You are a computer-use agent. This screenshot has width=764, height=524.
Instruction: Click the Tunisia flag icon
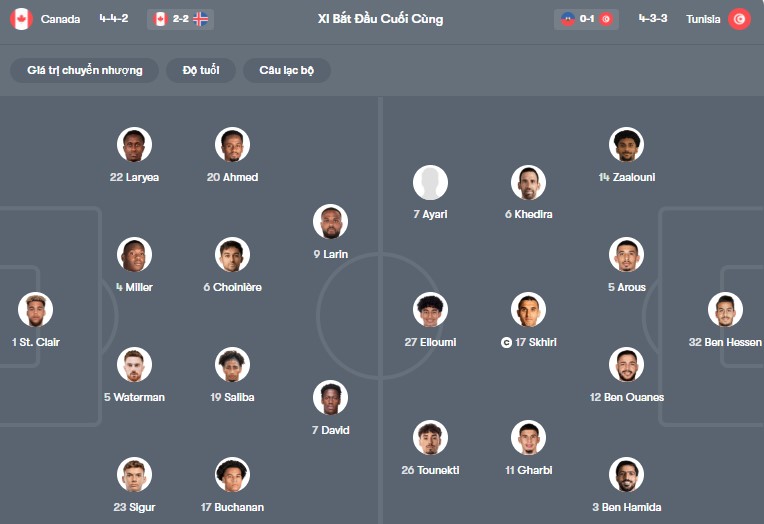tap(739, 19)
